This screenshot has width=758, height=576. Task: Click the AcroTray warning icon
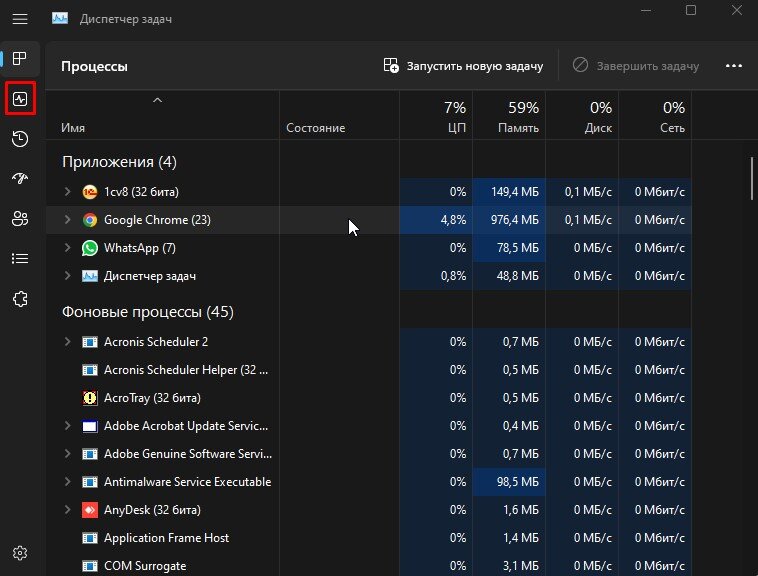point(89,398)
